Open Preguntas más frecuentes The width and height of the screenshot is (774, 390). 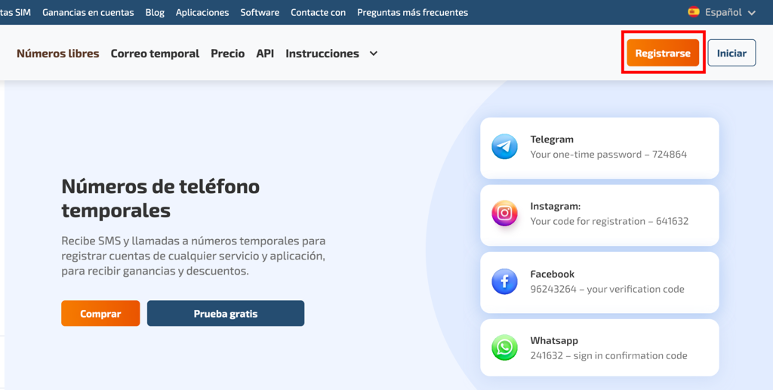click(413, 12)
